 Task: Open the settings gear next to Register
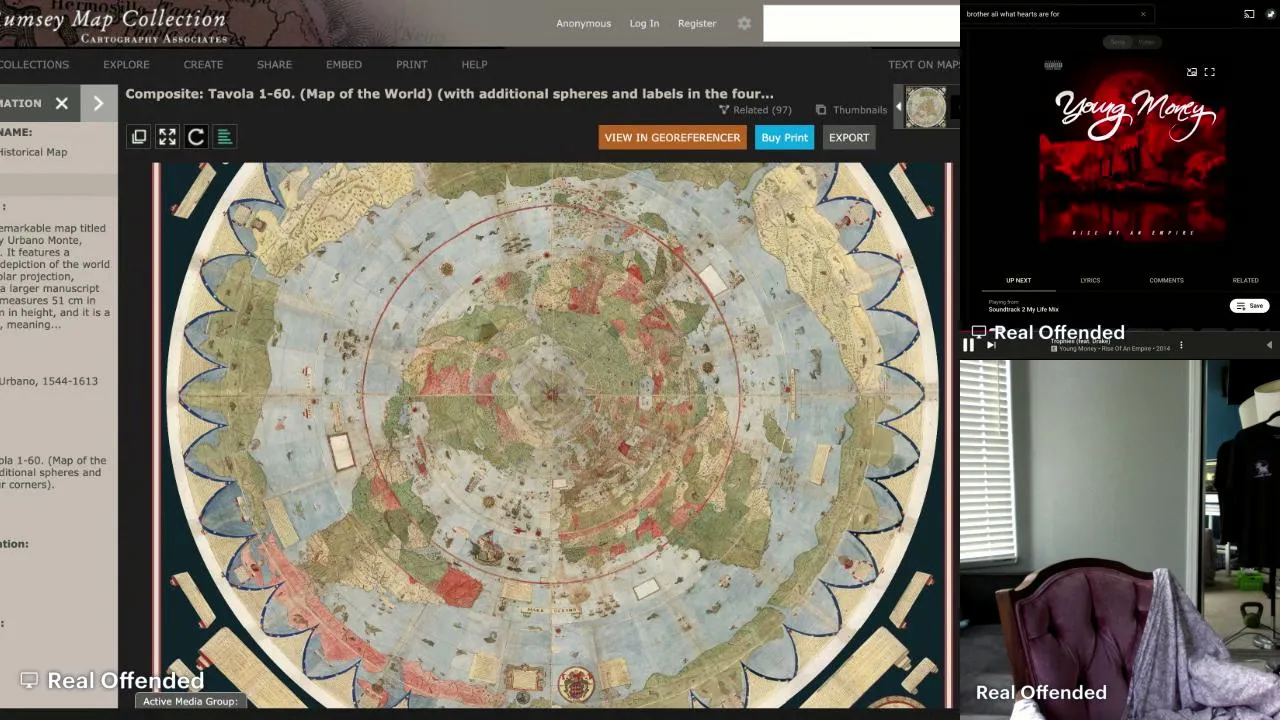tap(744, 23)
